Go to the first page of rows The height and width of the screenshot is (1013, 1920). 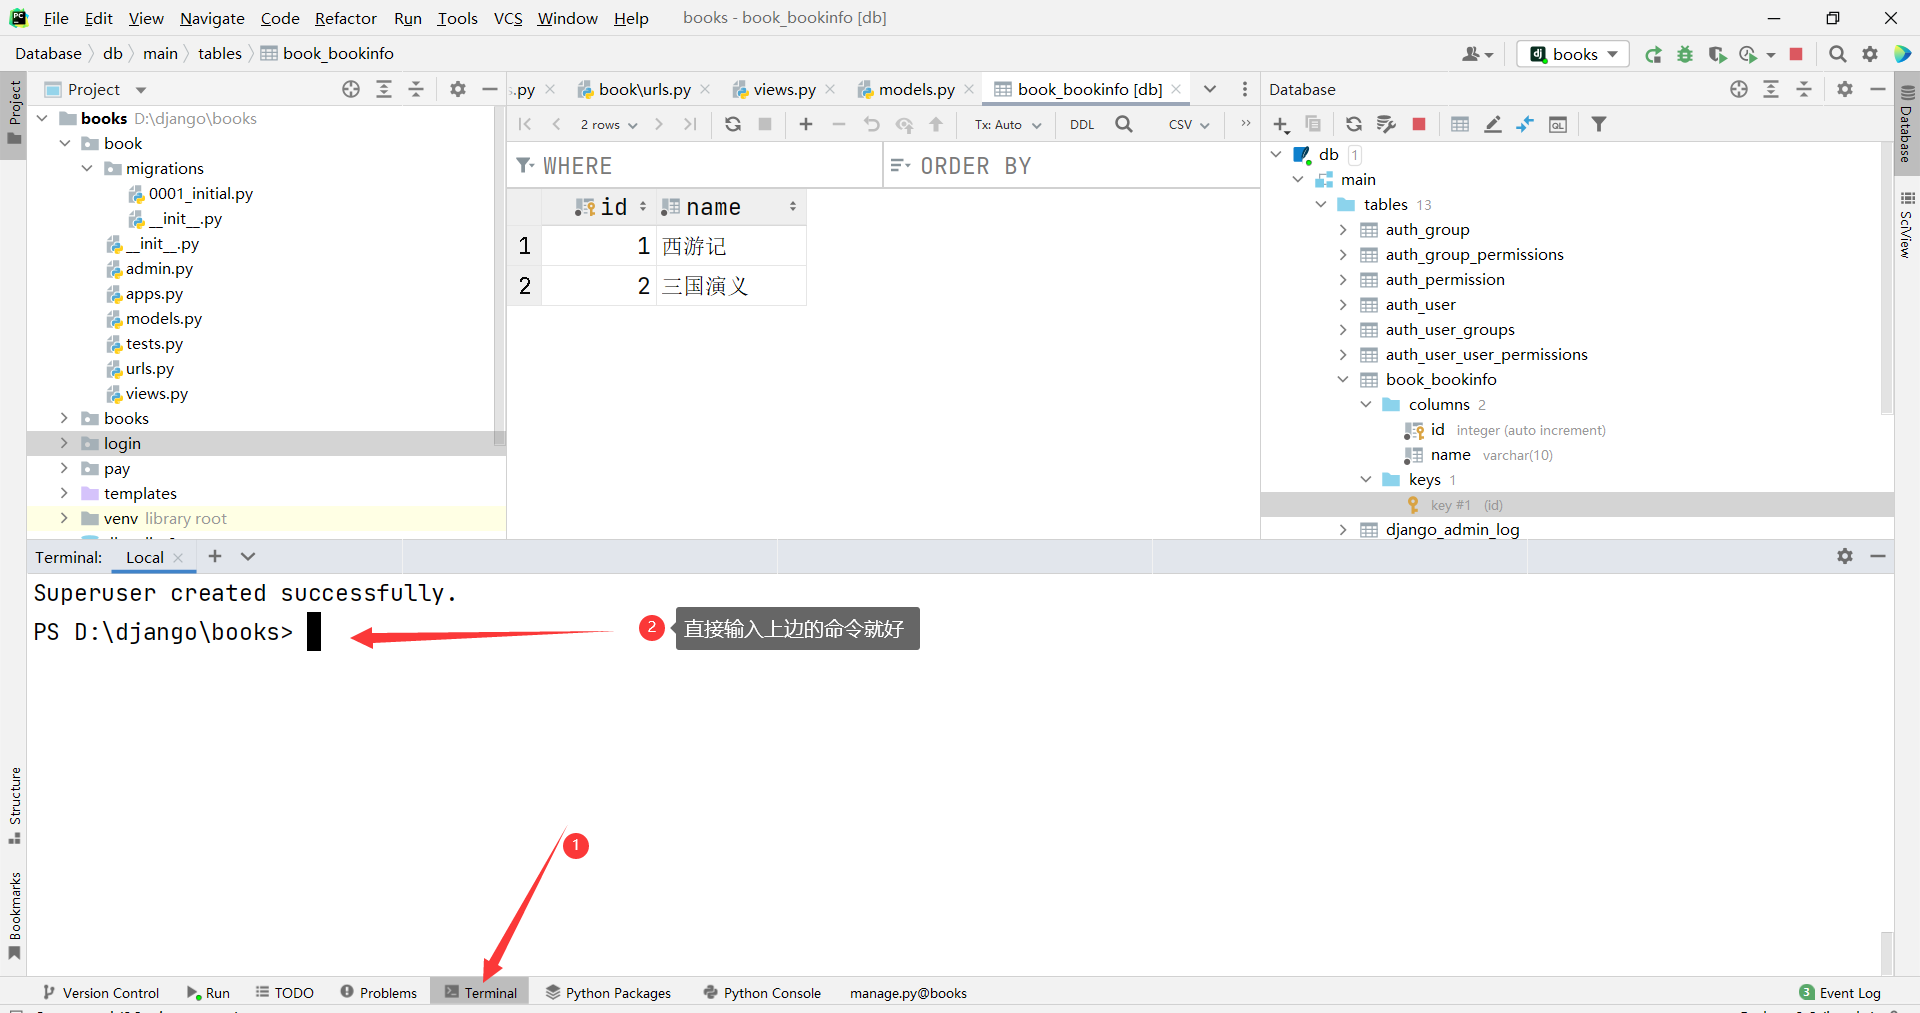click(524, 124)
